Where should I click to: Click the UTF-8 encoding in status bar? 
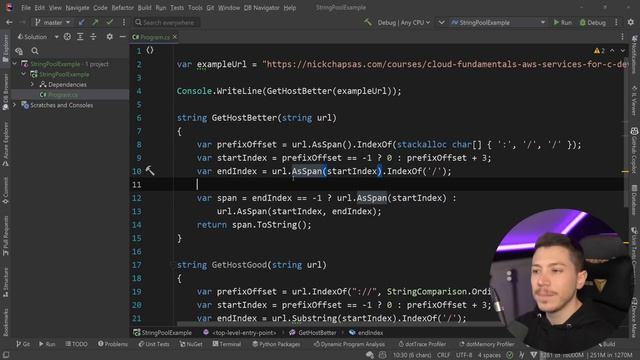[464, 355]
